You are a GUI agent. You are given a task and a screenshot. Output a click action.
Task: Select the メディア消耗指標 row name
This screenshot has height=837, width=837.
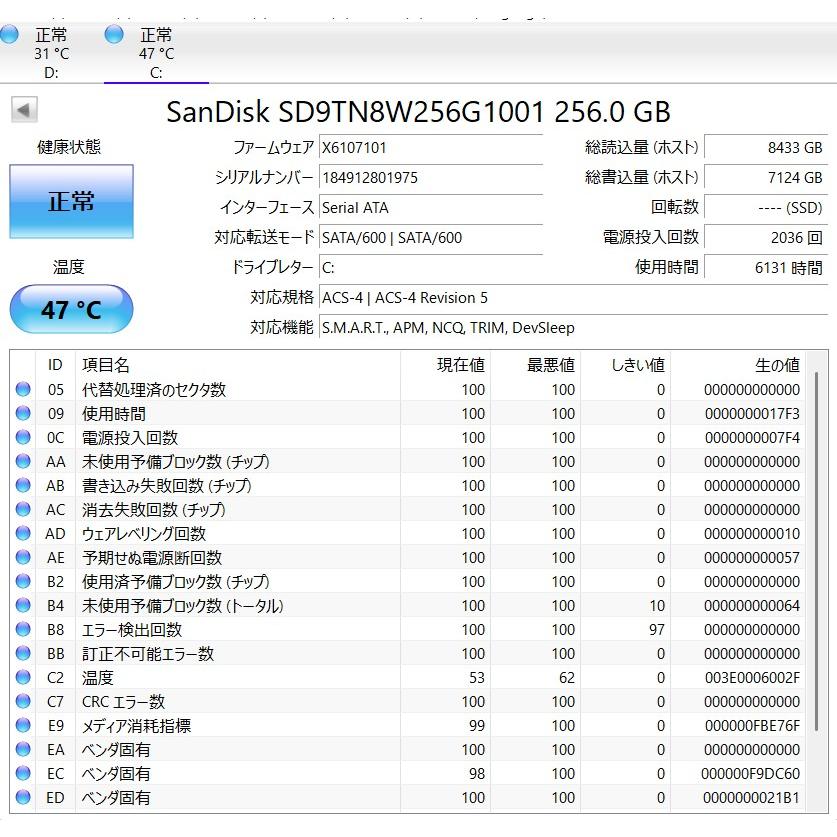pos(136,726)
